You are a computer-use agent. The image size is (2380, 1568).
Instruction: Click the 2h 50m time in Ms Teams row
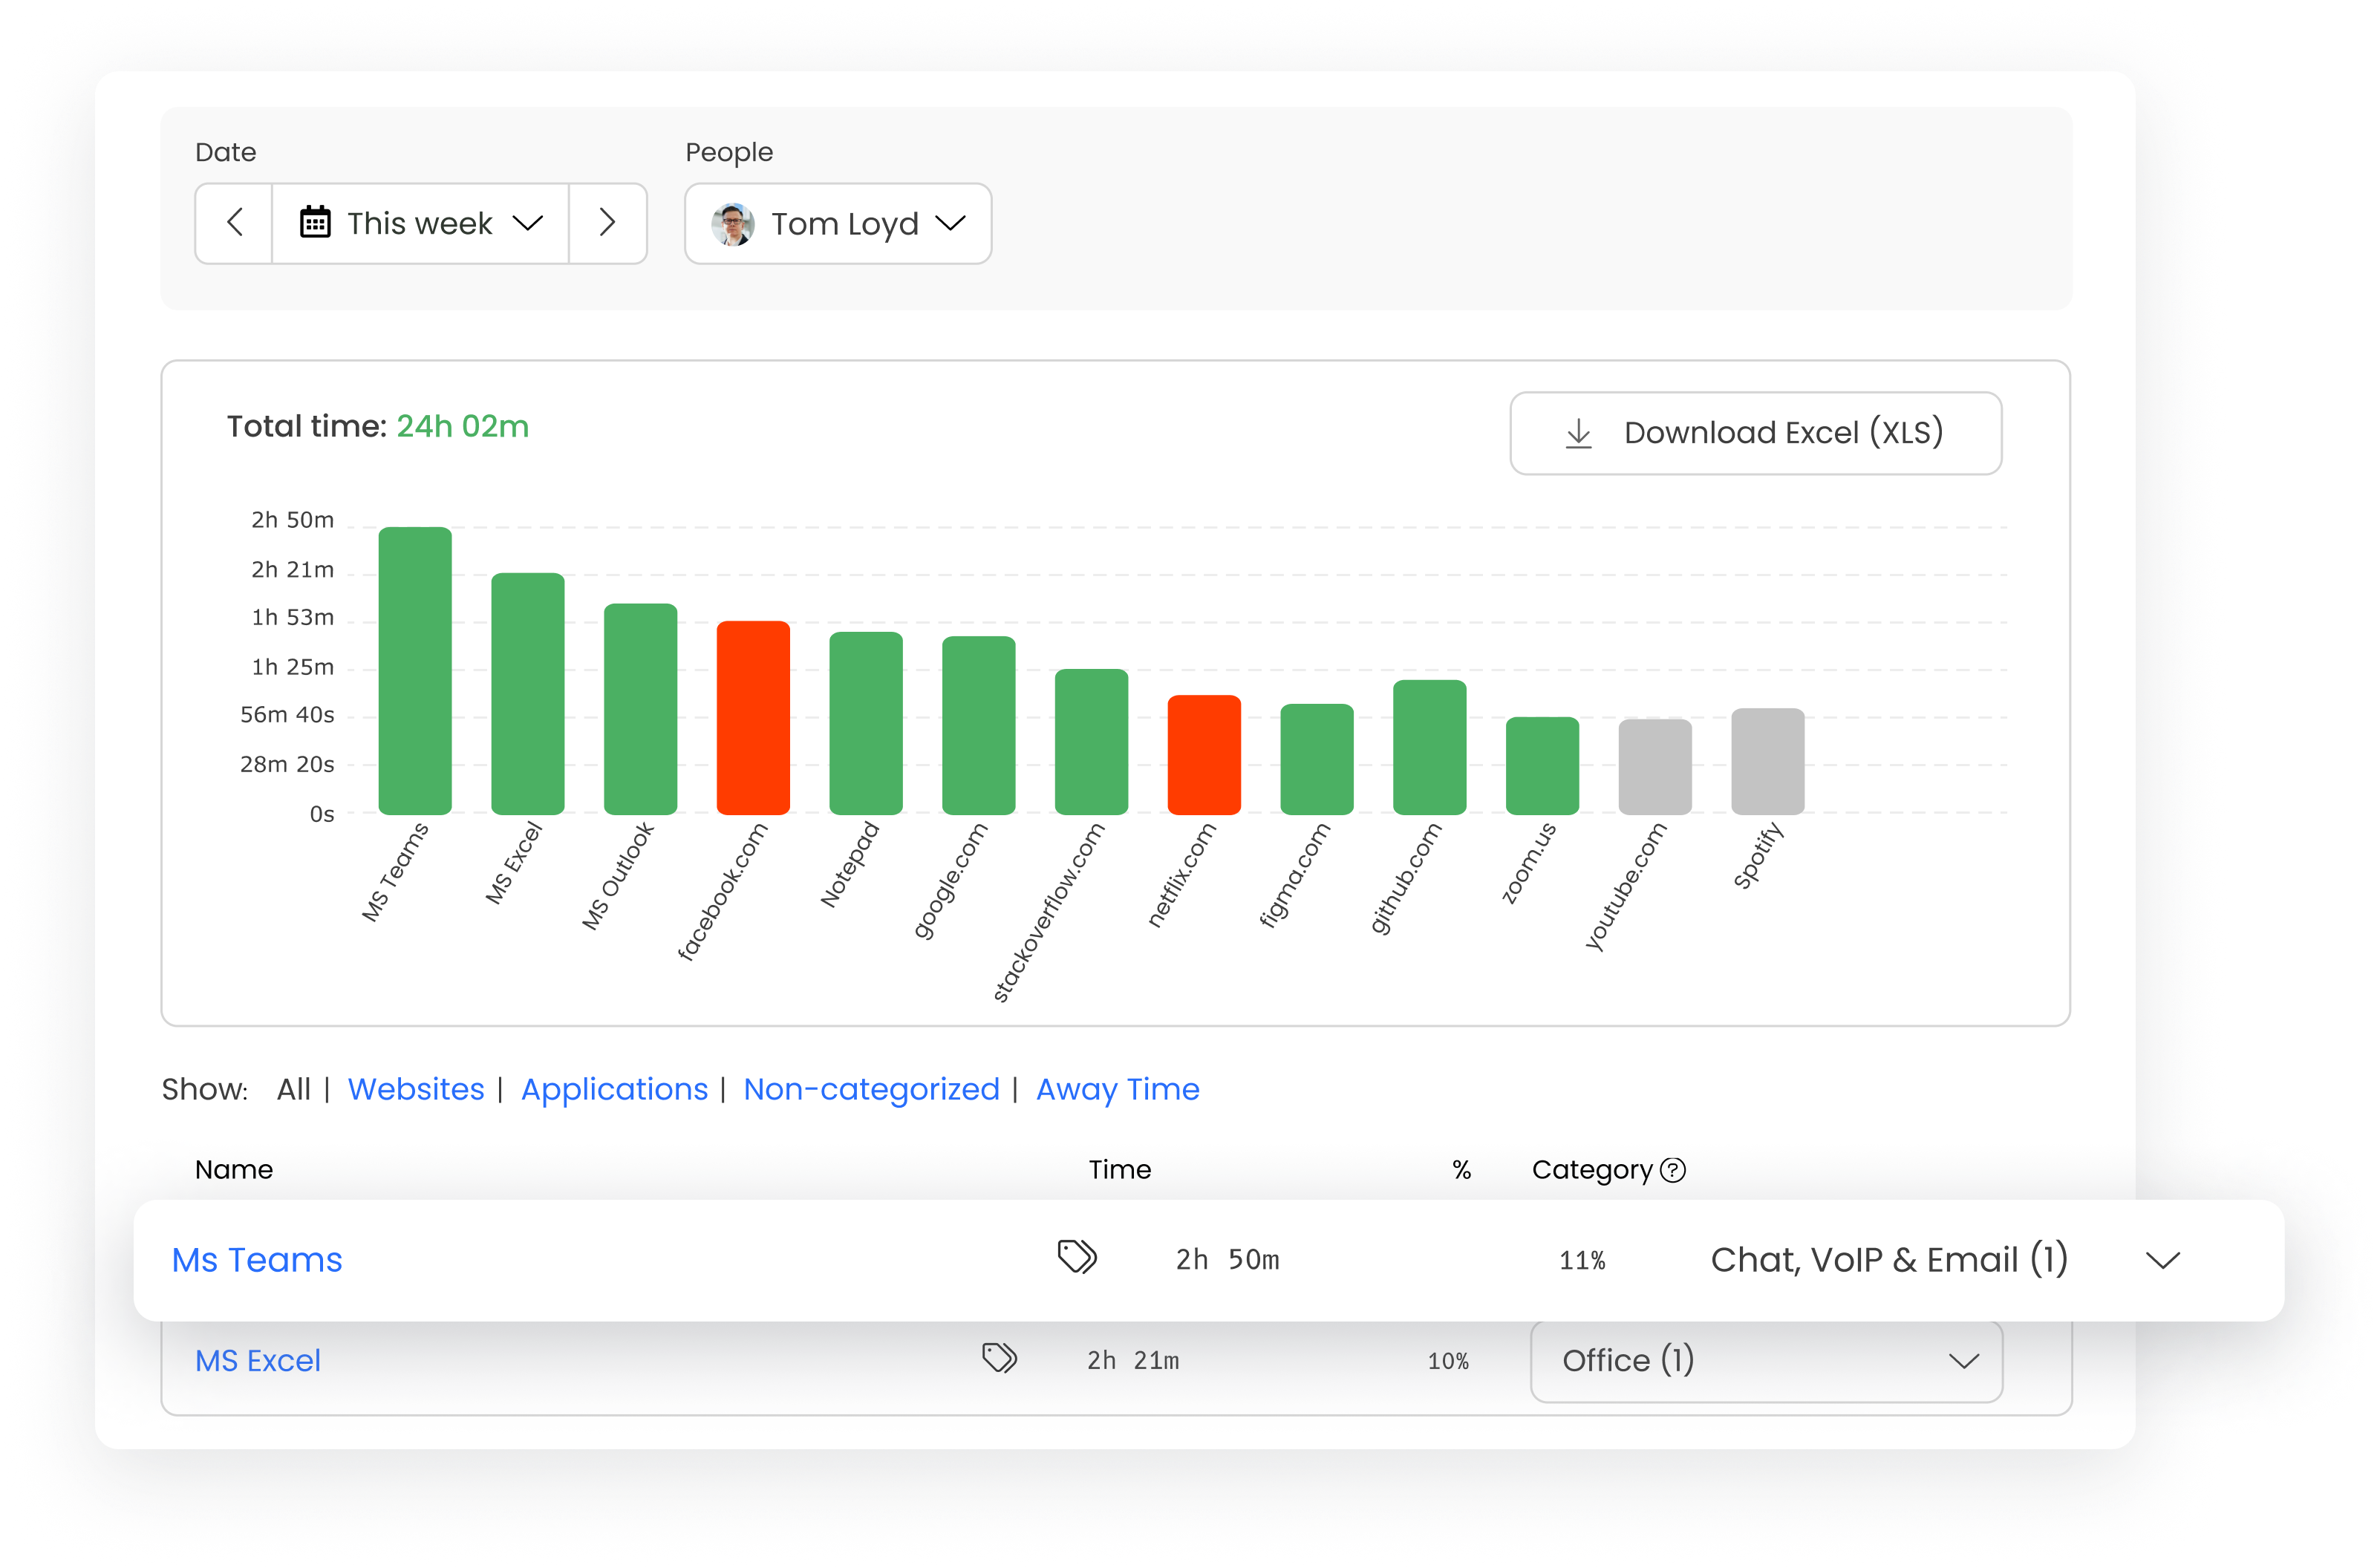(1227, 1260)
